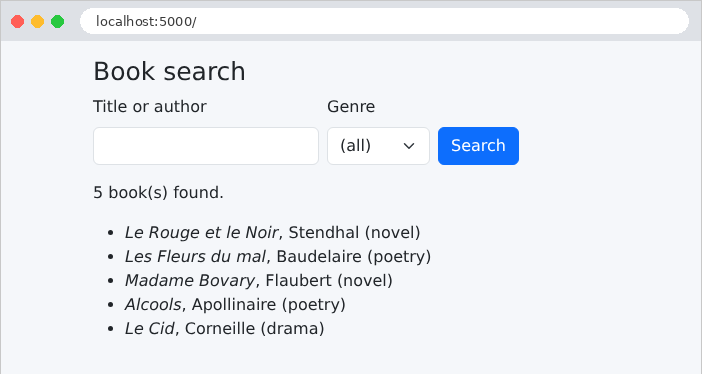Image resolution: width=702 pixels, height=374 pixels.
Task: Select the Madame Bovary list item
Action: [x=259, y=280]
